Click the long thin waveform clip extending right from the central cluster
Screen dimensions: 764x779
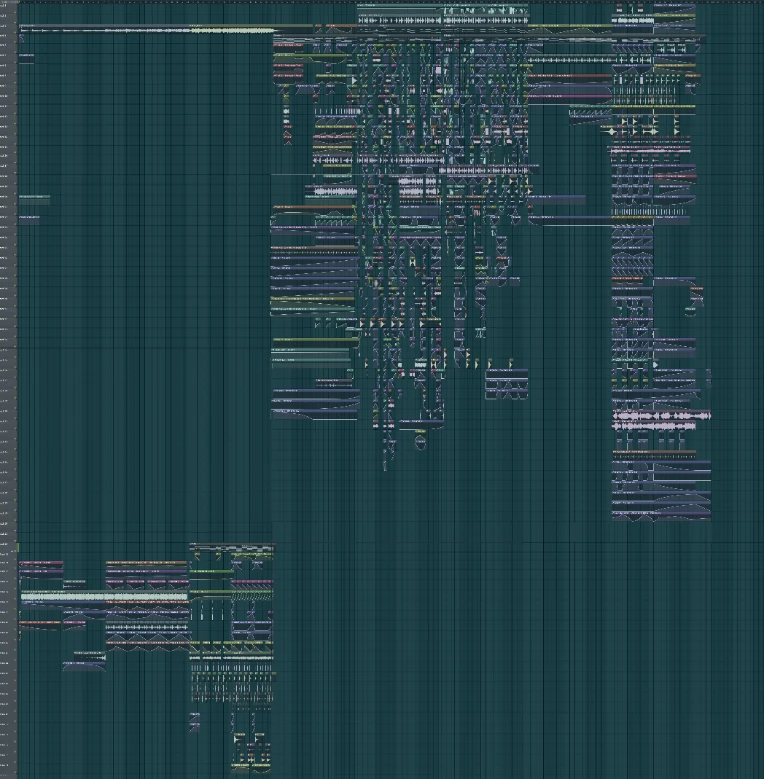pyautogui.click(x=570, y=61)
